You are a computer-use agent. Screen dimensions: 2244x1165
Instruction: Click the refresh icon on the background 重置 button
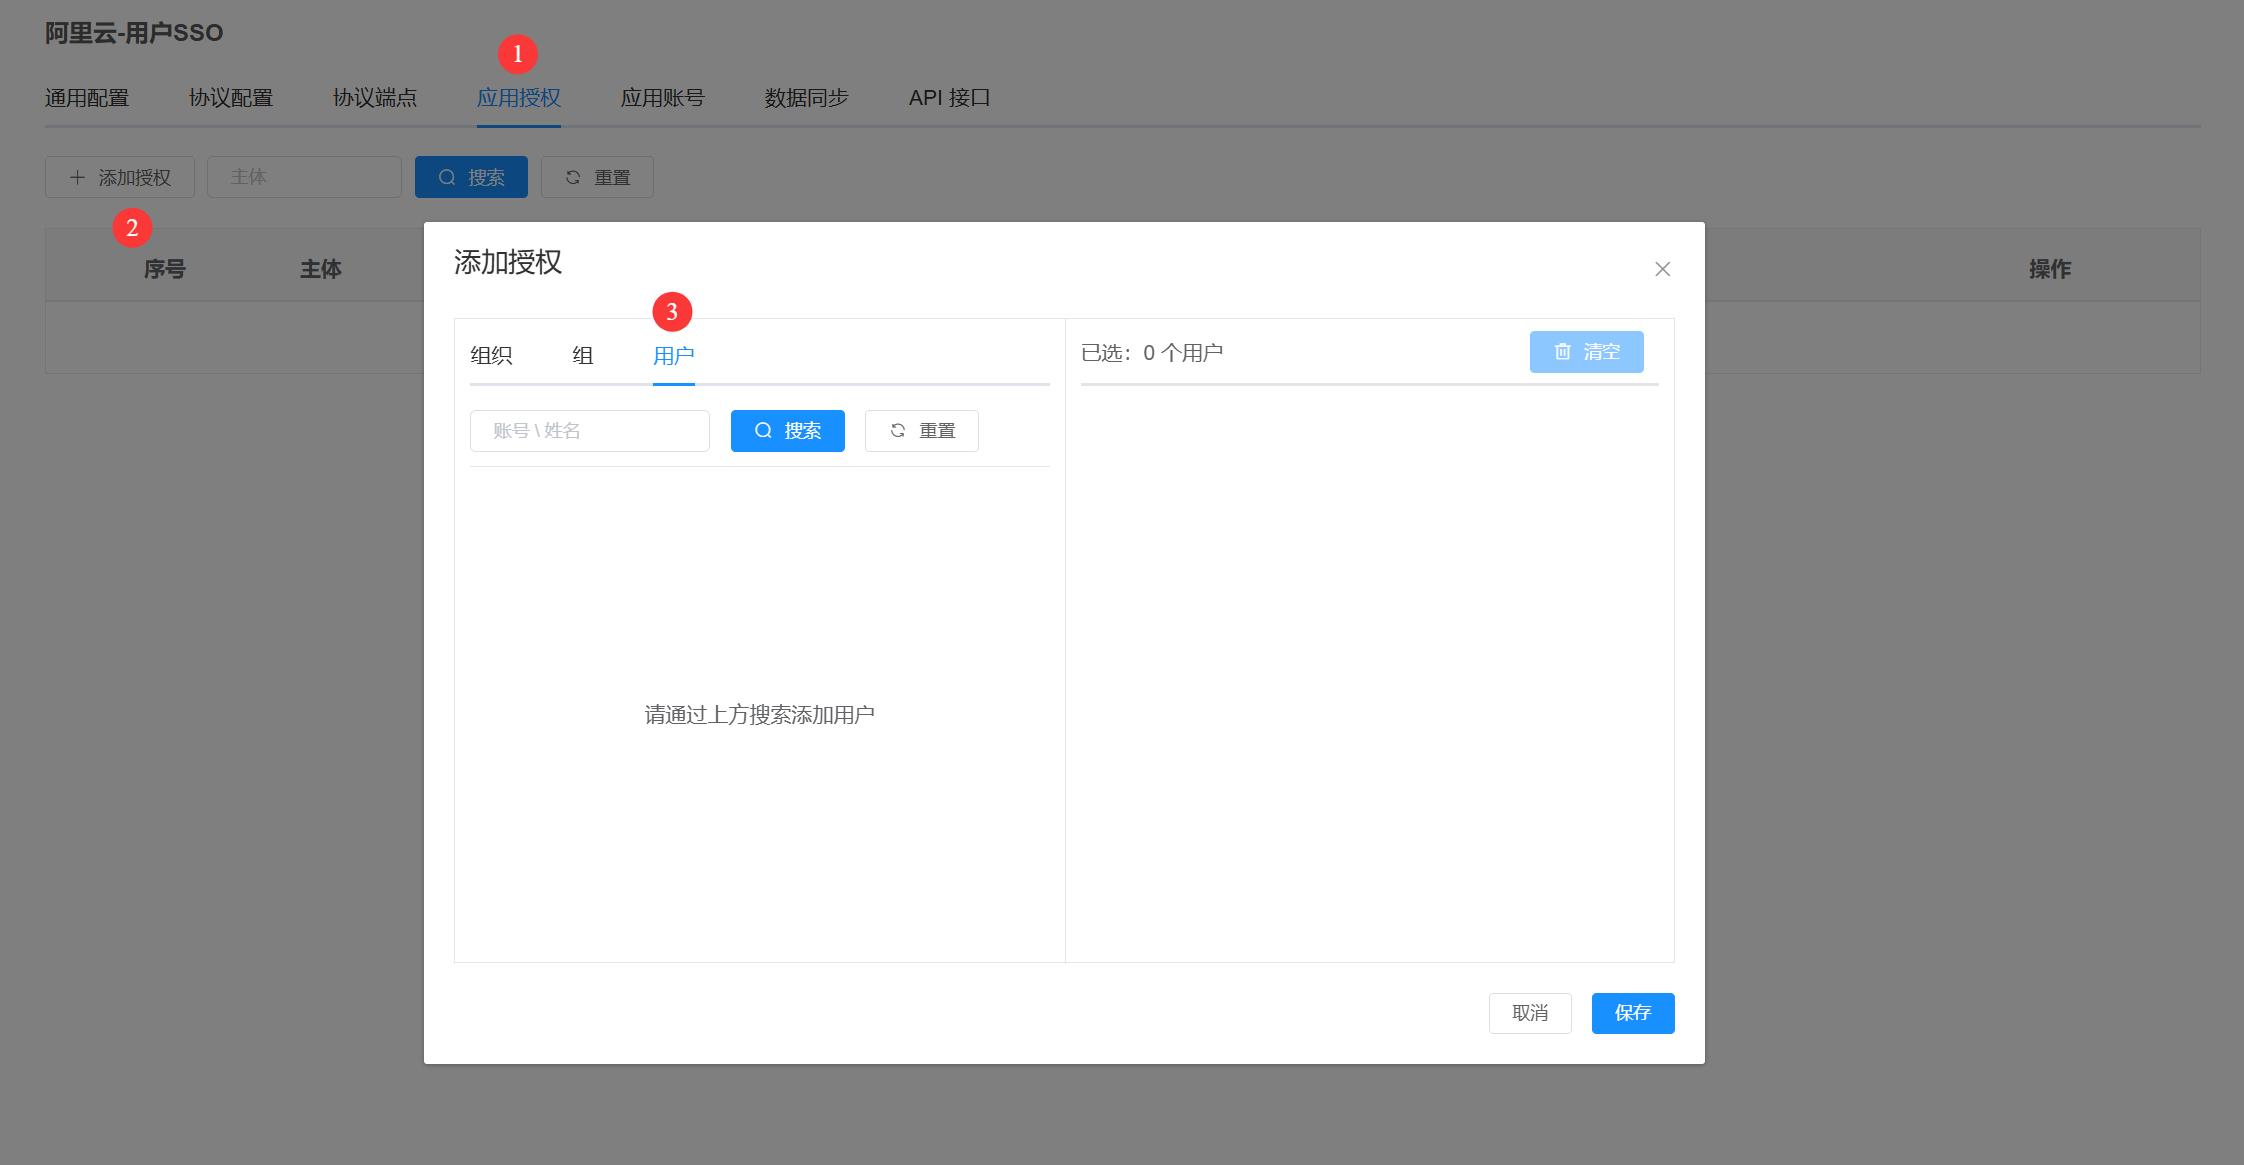[x=573, y=177]
